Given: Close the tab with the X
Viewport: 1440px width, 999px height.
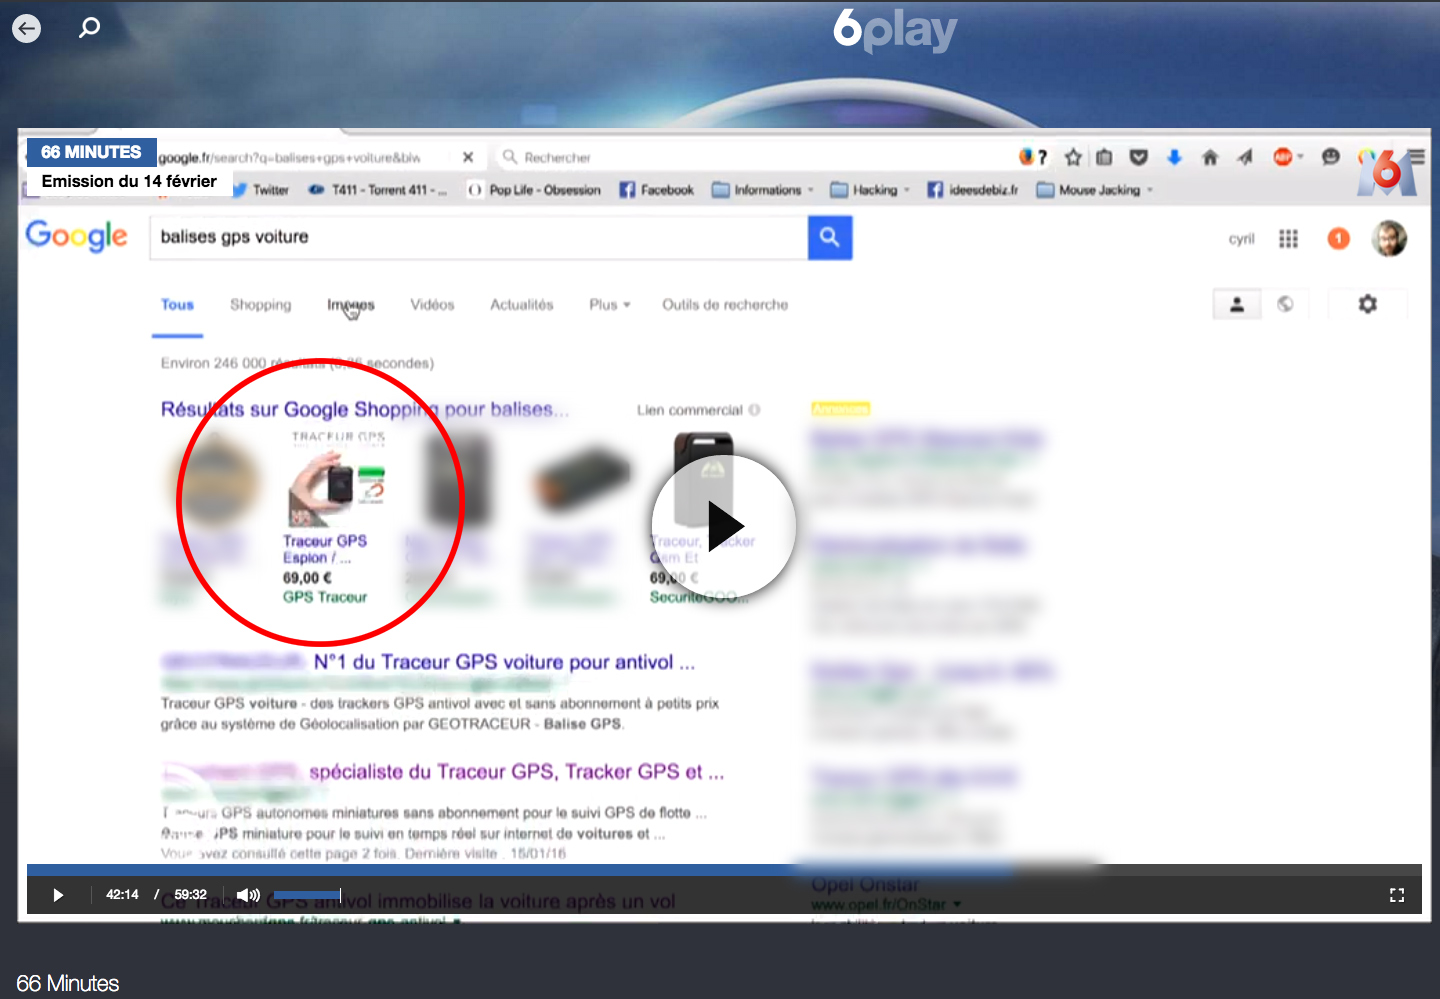Looking at the screenshot, I should click(x=468, y=157).
